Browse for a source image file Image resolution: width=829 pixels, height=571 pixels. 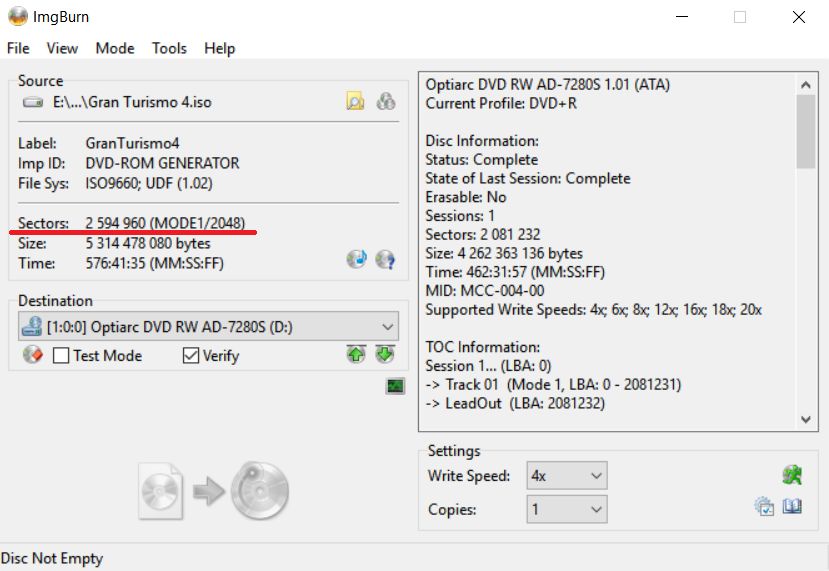click(355, 101)
